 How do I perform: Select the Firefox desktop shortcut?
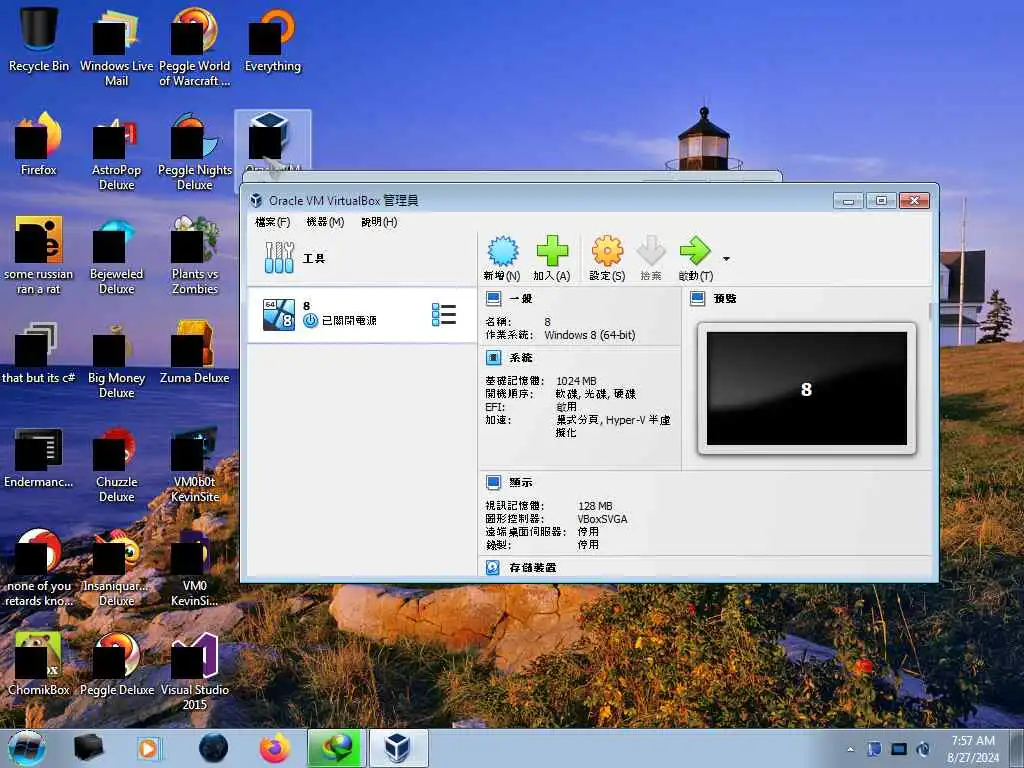point(39,144)
